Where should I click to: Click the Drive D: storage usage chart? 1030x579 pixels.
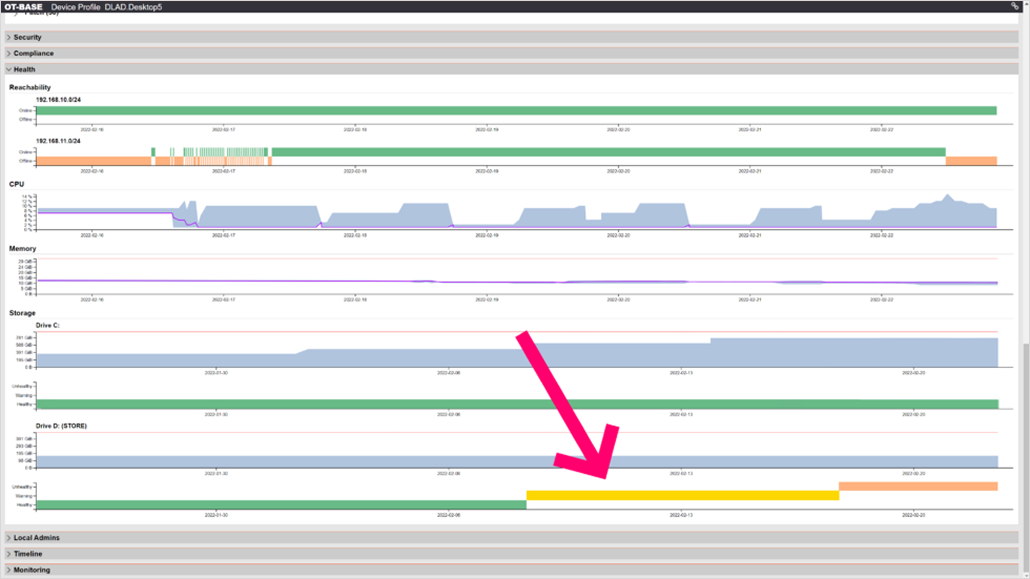(x=516, y=461)
